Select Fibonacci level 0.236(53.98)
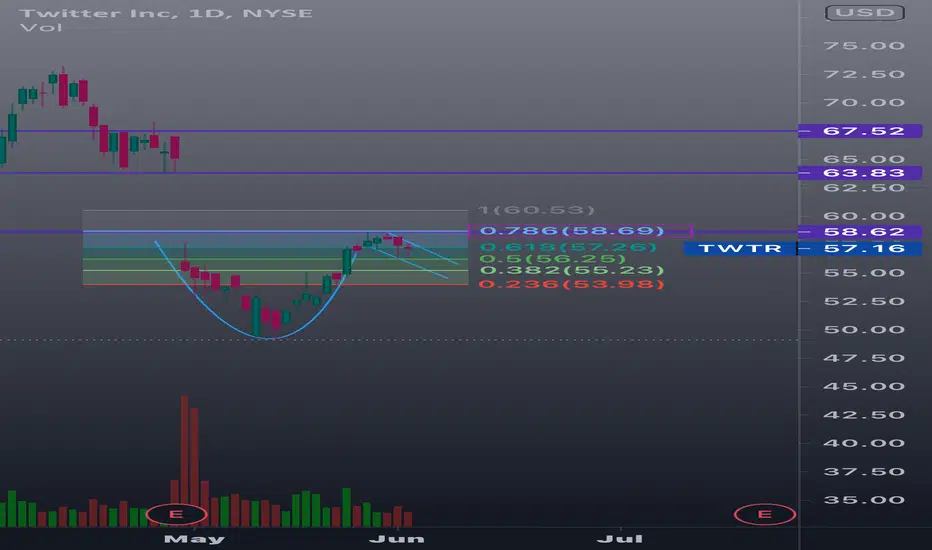 point(571,284)
